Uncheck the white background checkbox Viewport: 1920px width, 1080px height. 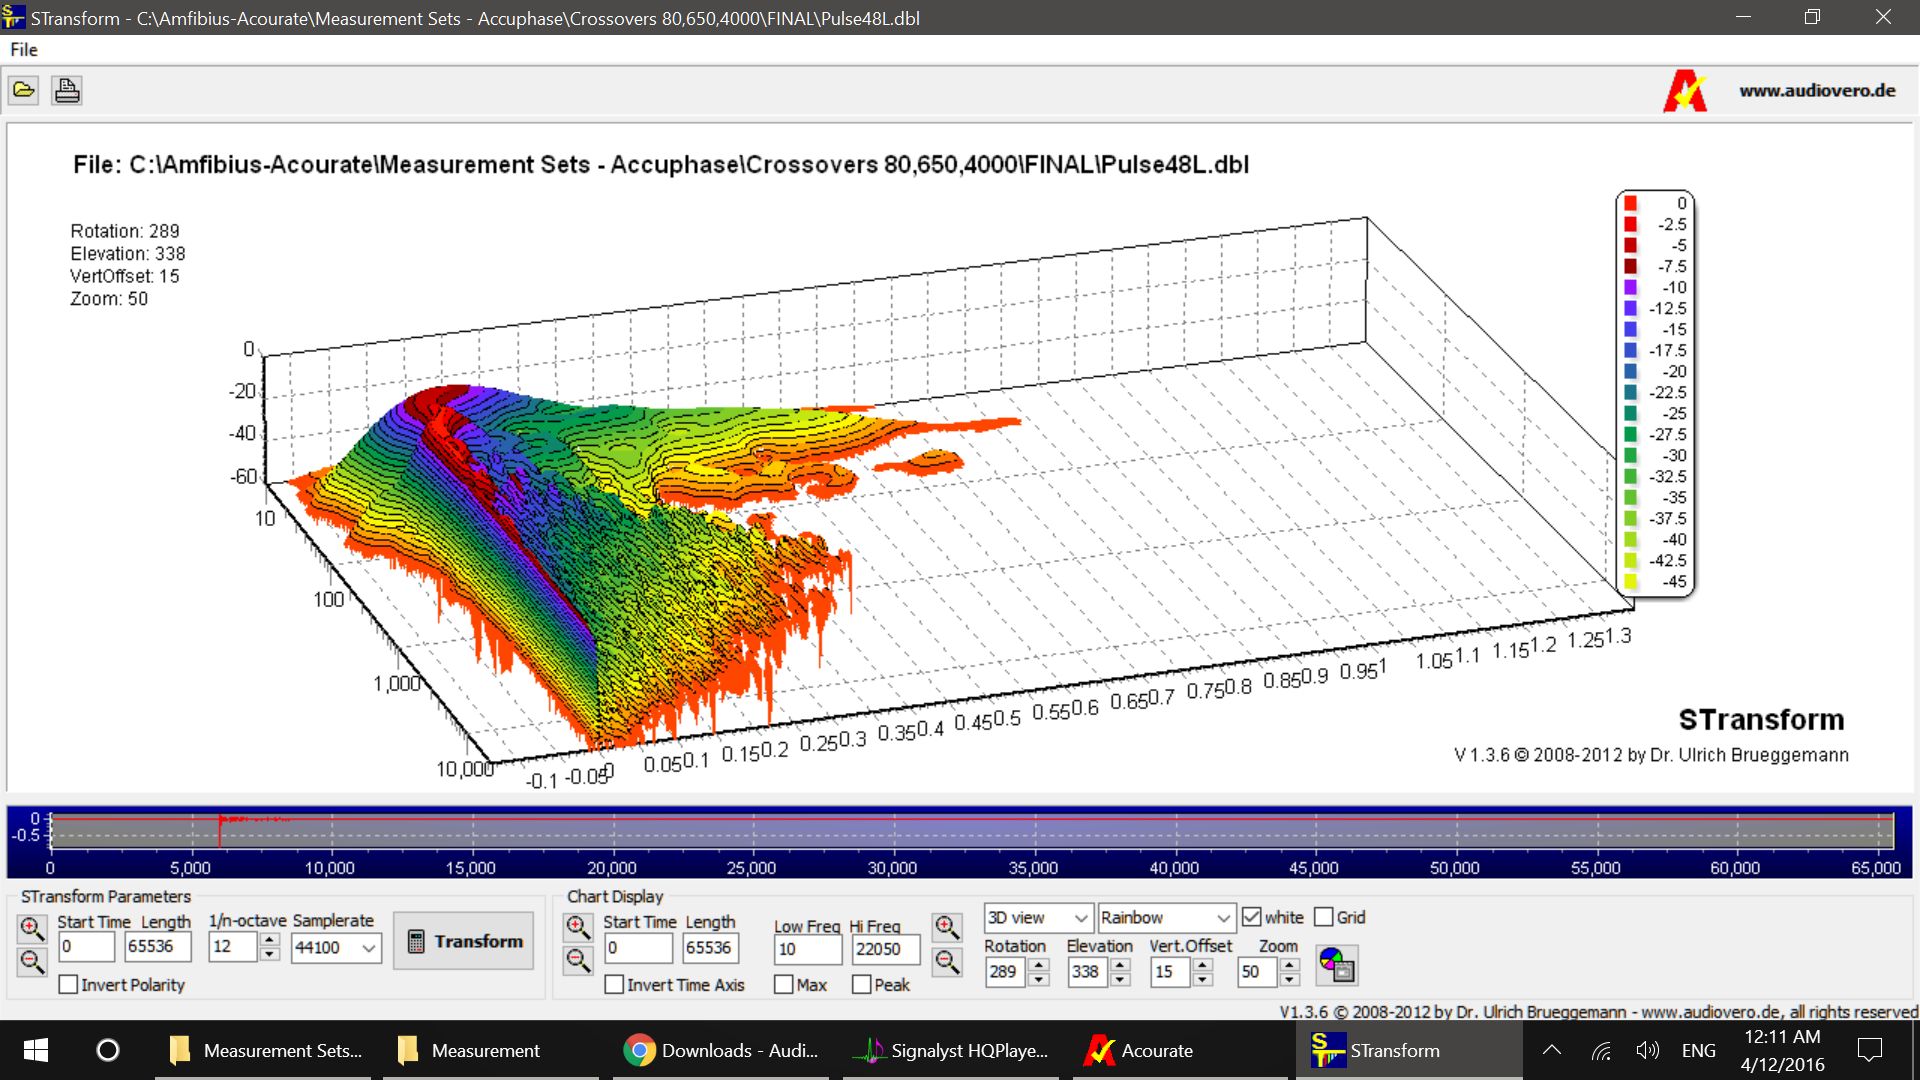(1251, 917)
